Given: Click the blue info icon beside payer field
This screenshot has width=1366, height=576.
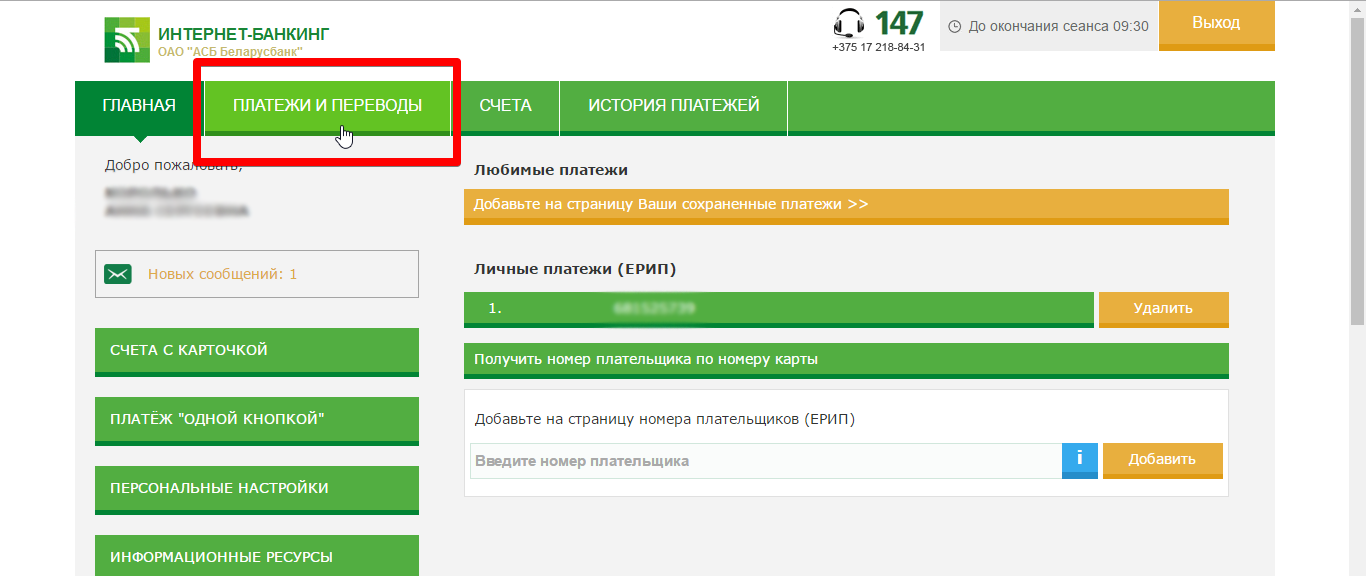Looking at the screenshot, I should pyautogui.click(x=1079, y=460).
